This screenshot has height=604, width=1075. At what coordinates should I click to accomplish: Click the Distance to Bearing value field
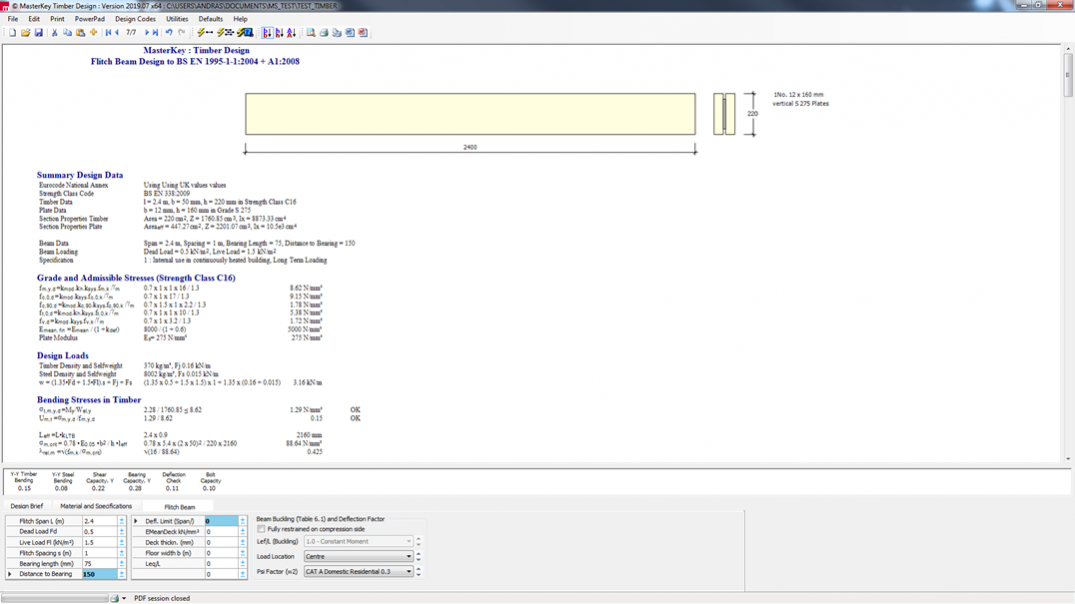pyautogui.click(x=100, y=574)
